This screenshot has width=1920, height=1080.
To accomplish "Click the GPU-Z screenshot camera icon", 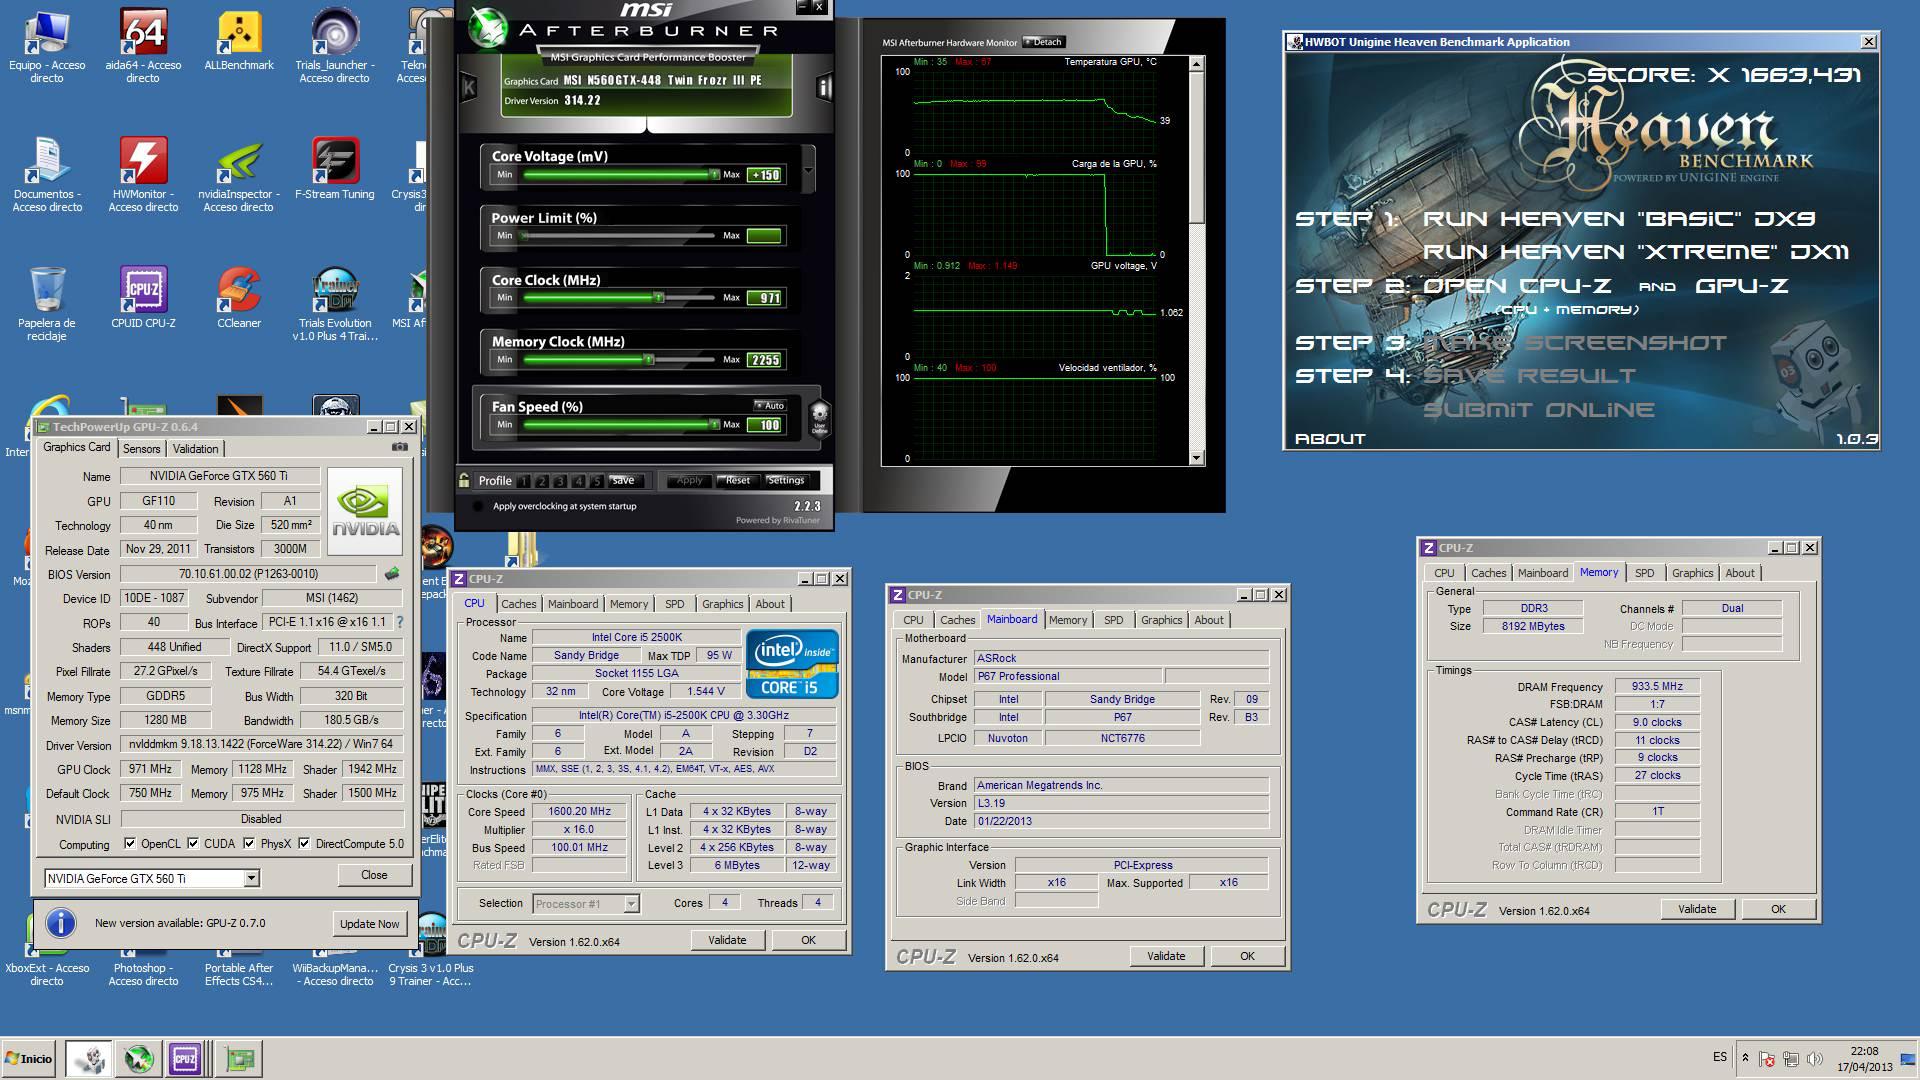I will (399, 447).
